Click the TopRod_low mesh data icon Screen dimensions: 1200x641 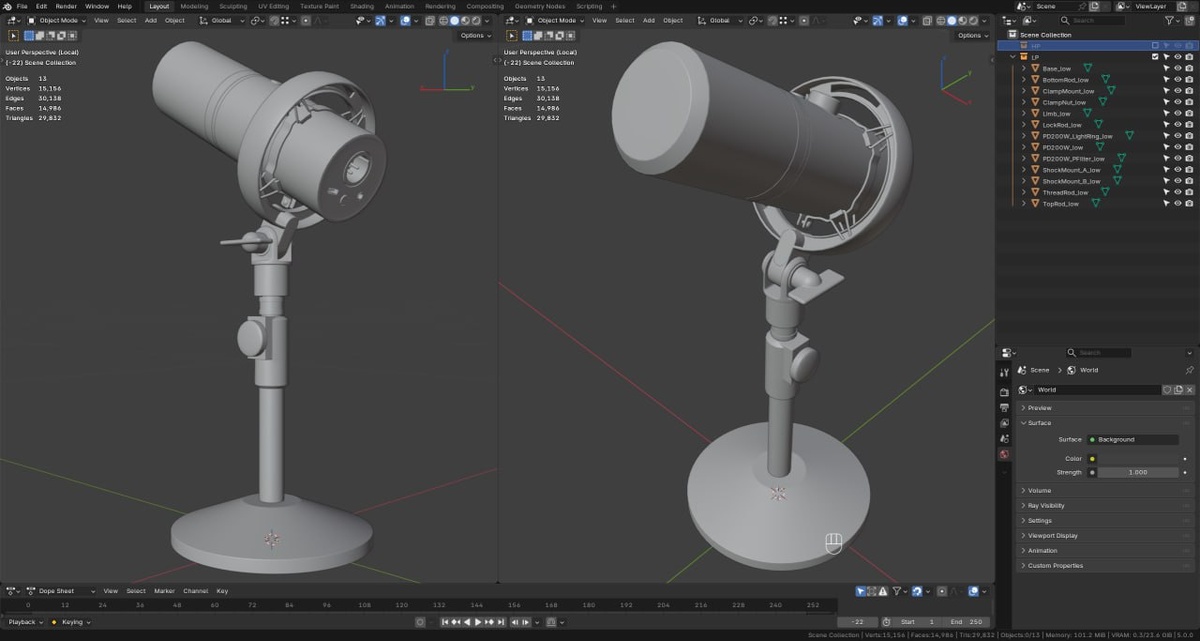1095,203
